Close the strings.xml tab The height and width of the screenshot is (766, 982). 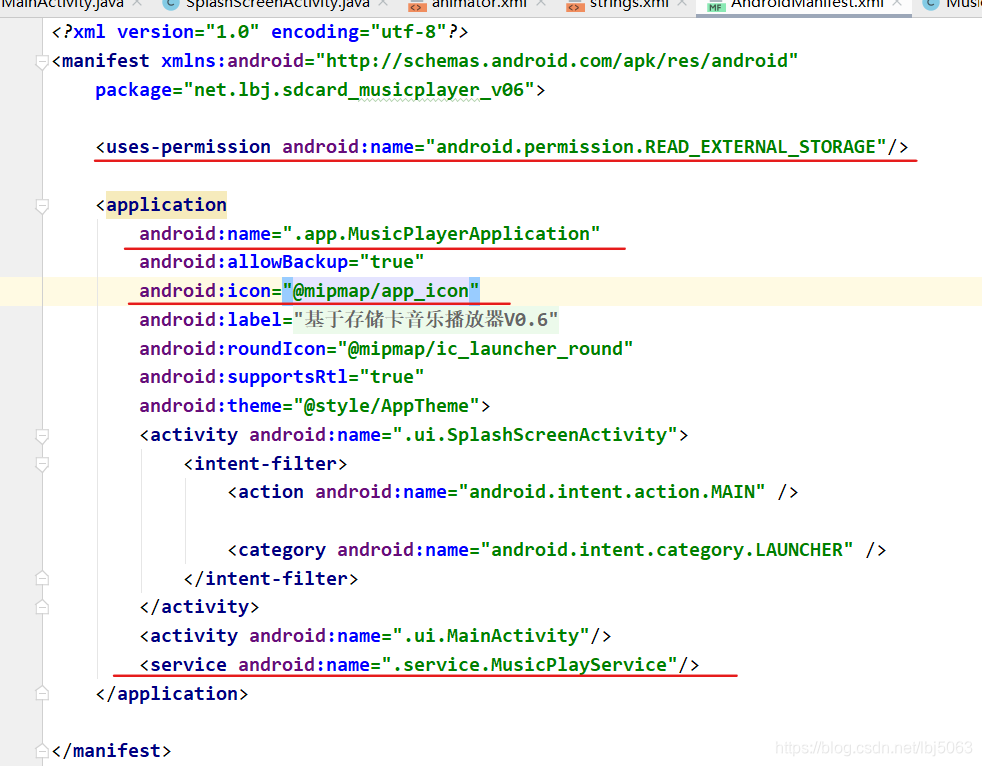[682, 4]
